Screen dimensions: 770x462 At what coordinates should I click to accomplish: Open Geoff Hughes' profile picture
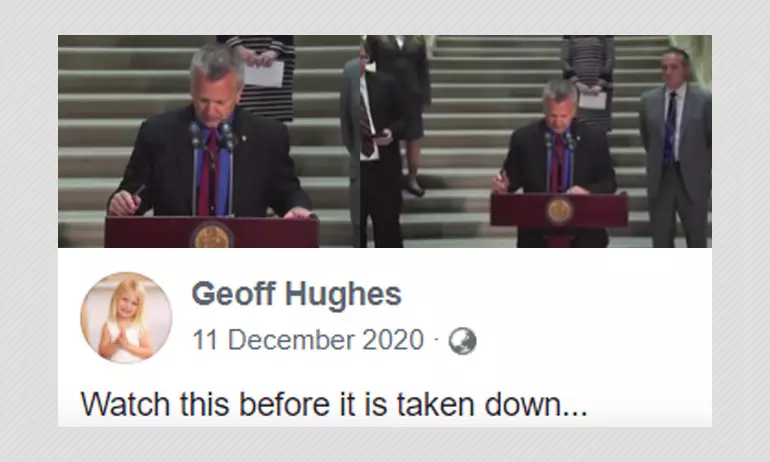[x=126, y=318]
